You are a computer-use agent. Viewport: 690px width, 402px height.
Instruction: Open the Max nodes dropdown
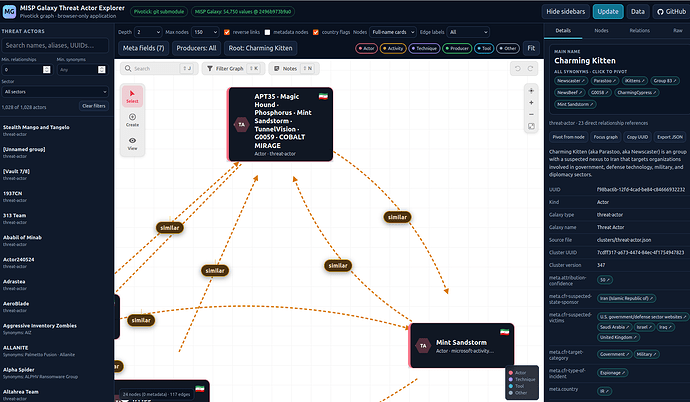206,32
